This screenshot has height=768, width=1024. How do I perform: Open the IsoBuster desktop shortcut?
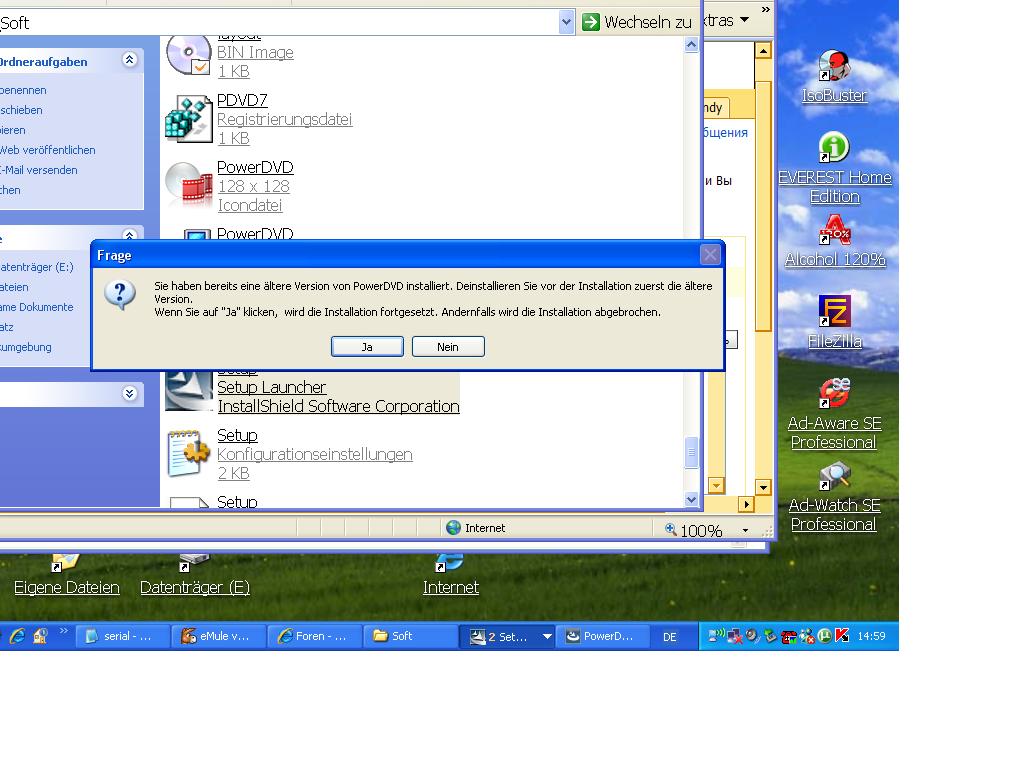pyautogui.click(x=834, y=76)
